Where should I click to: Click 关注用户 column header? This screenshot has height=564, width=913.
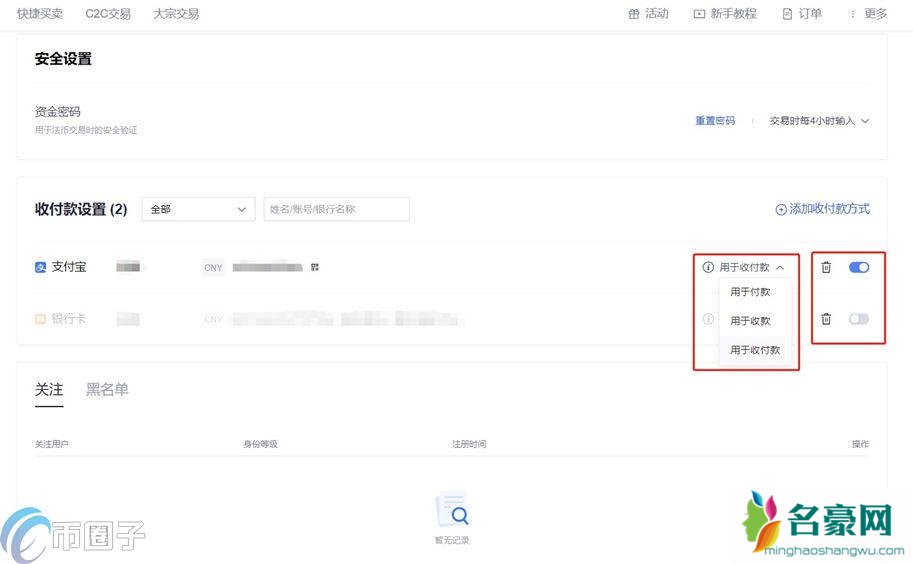click(51, 444)
